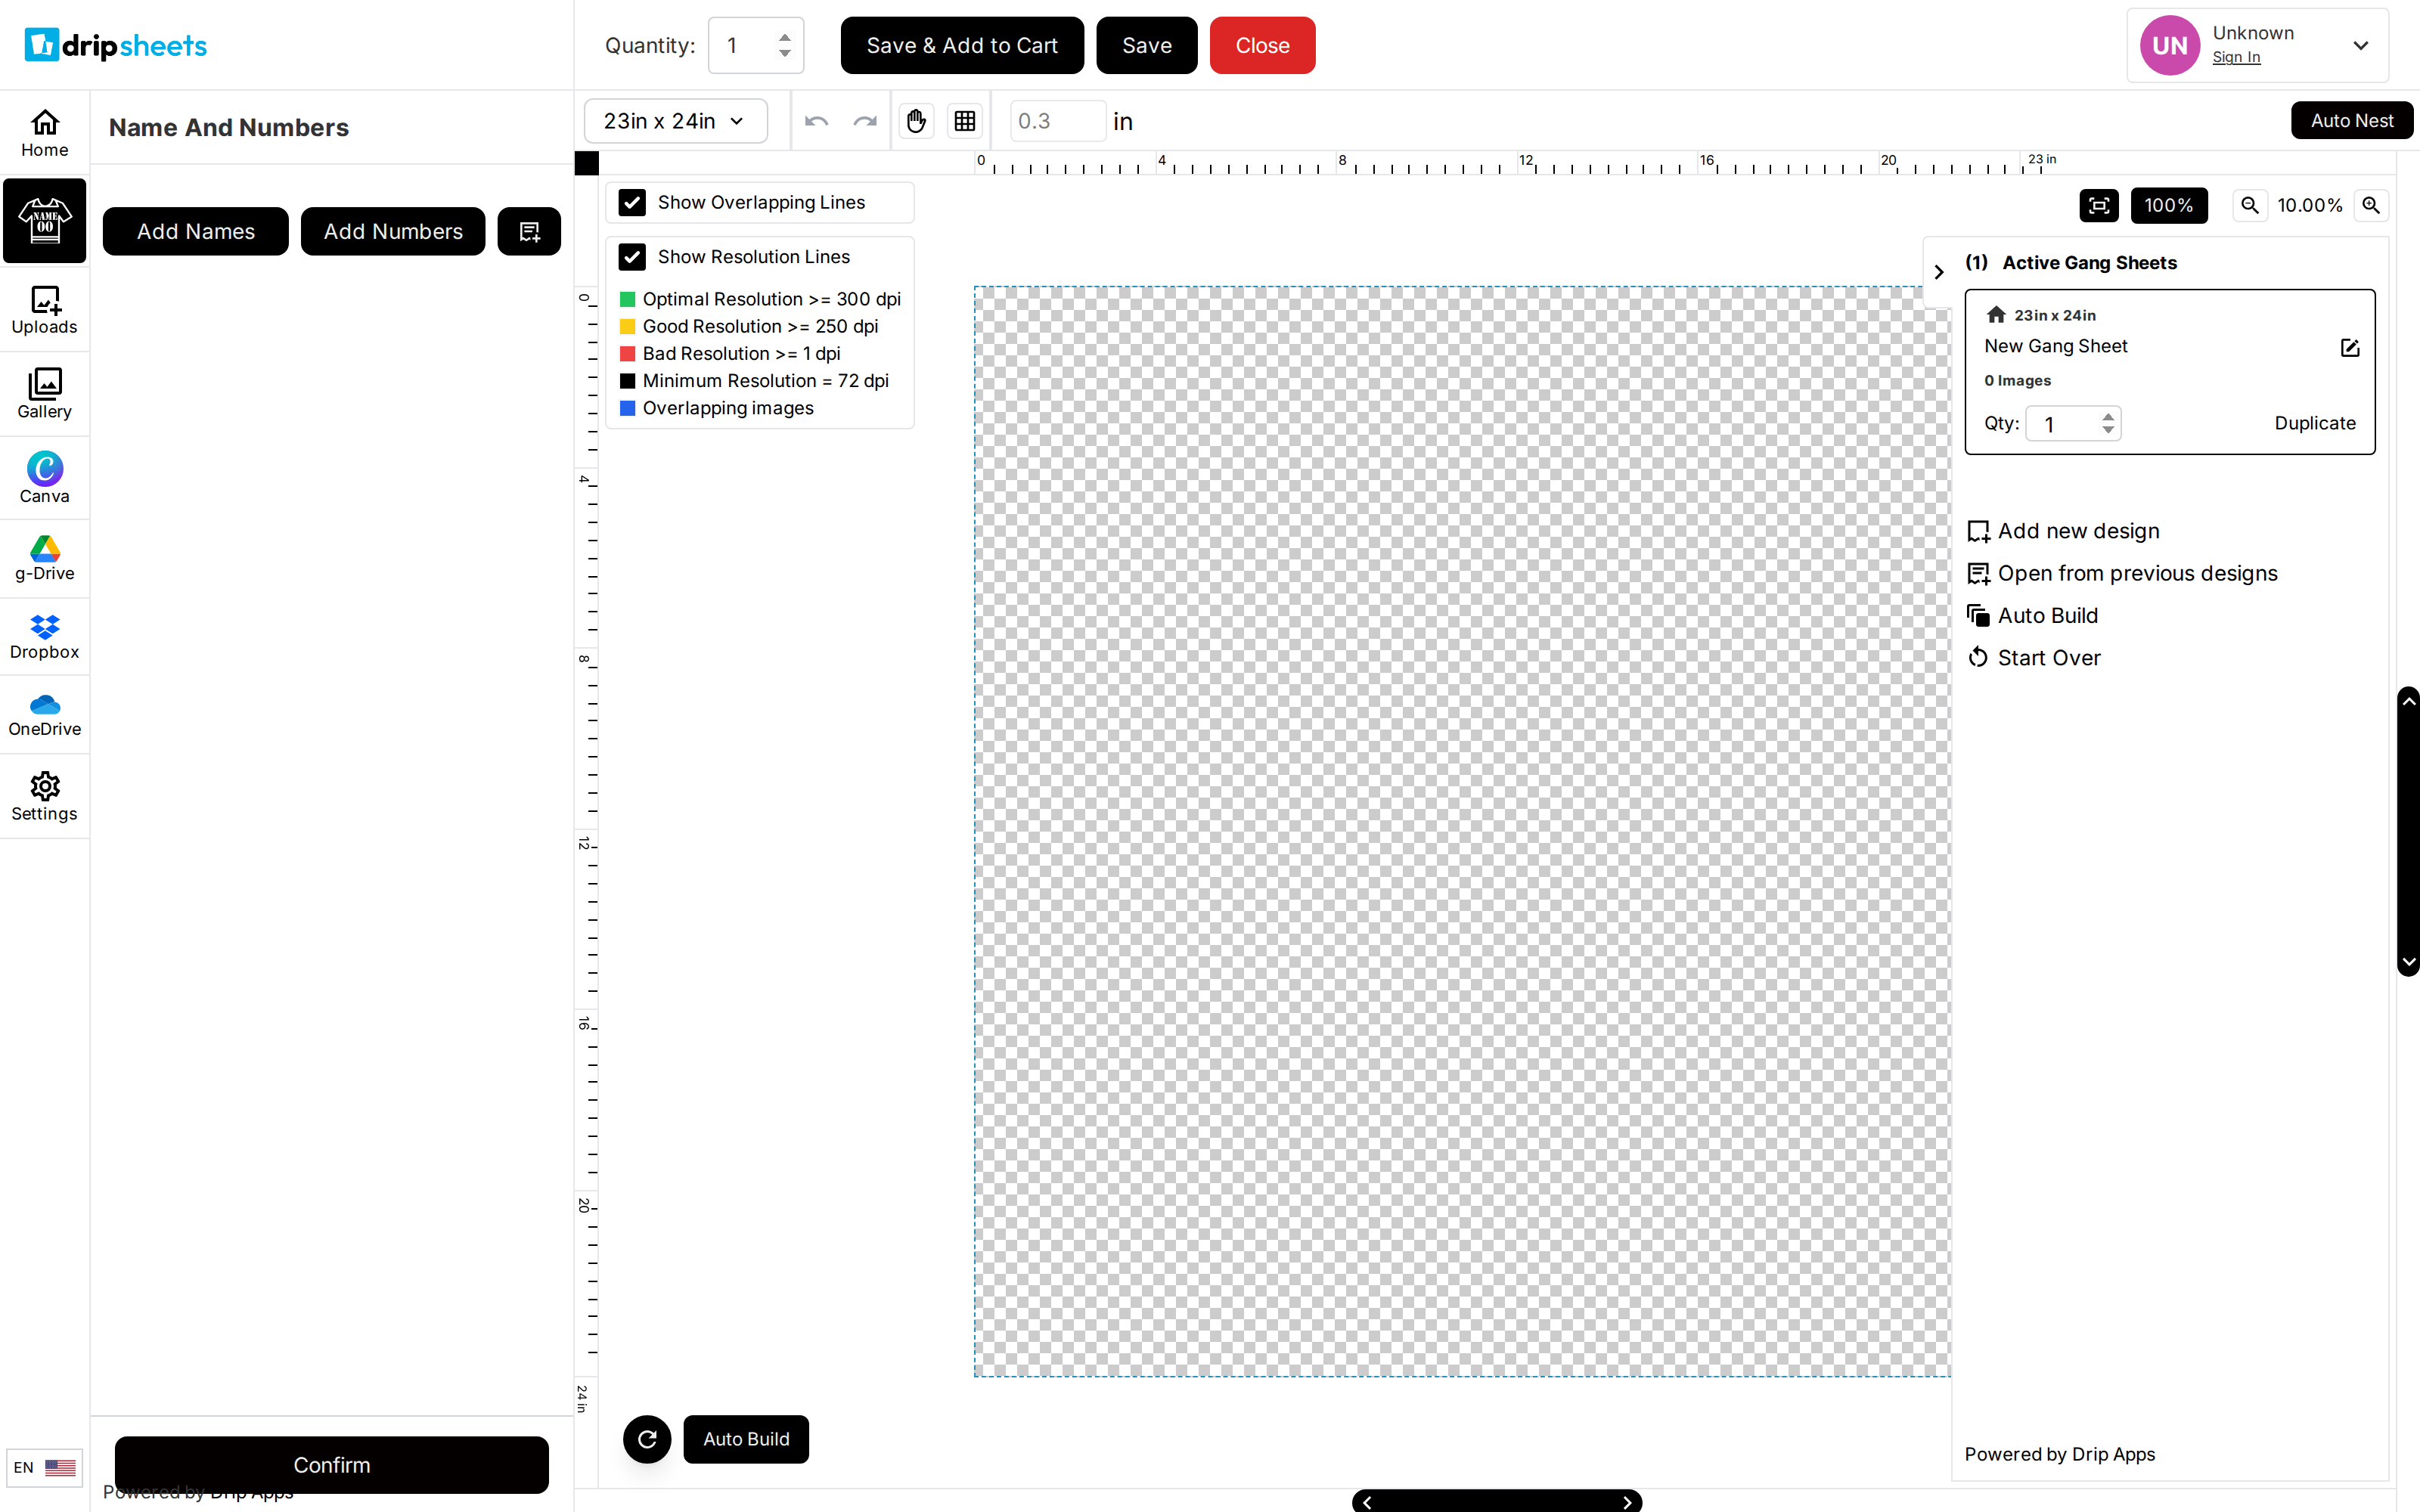This screenshot has width=2420, height=1512.
Task: Expand the Unknown user account menu
Action: tap(2361, 45)
